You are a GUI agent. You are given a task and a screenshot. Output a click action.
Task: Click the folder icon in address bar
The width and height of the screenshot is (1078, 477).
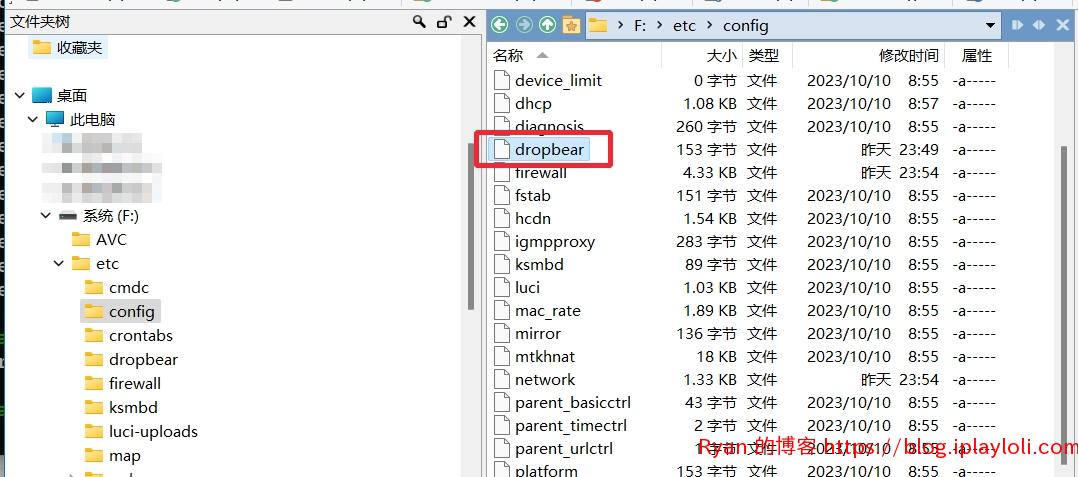coord(598,26)
